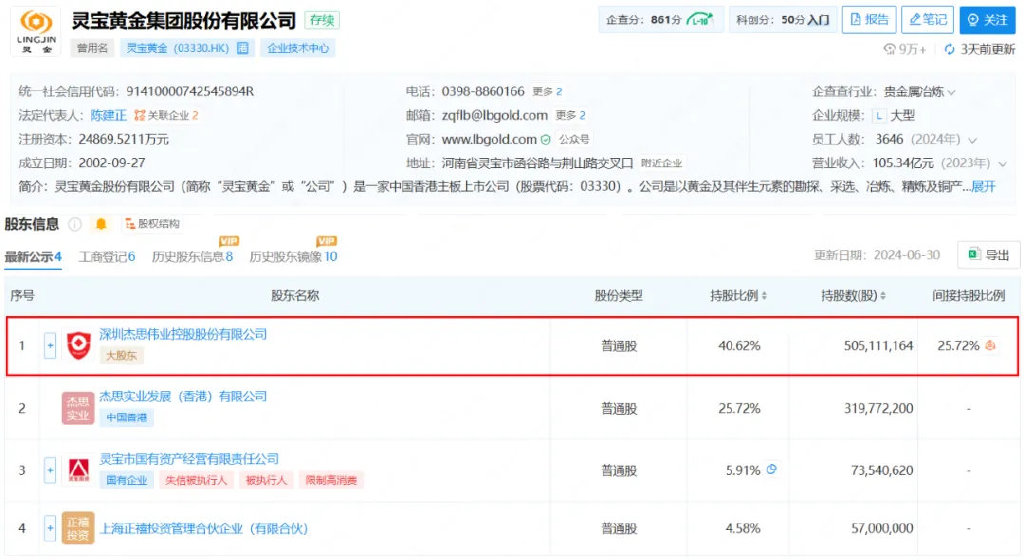
Task: Open the 营业收入 year dropdown
Action: coord(1003,163)
